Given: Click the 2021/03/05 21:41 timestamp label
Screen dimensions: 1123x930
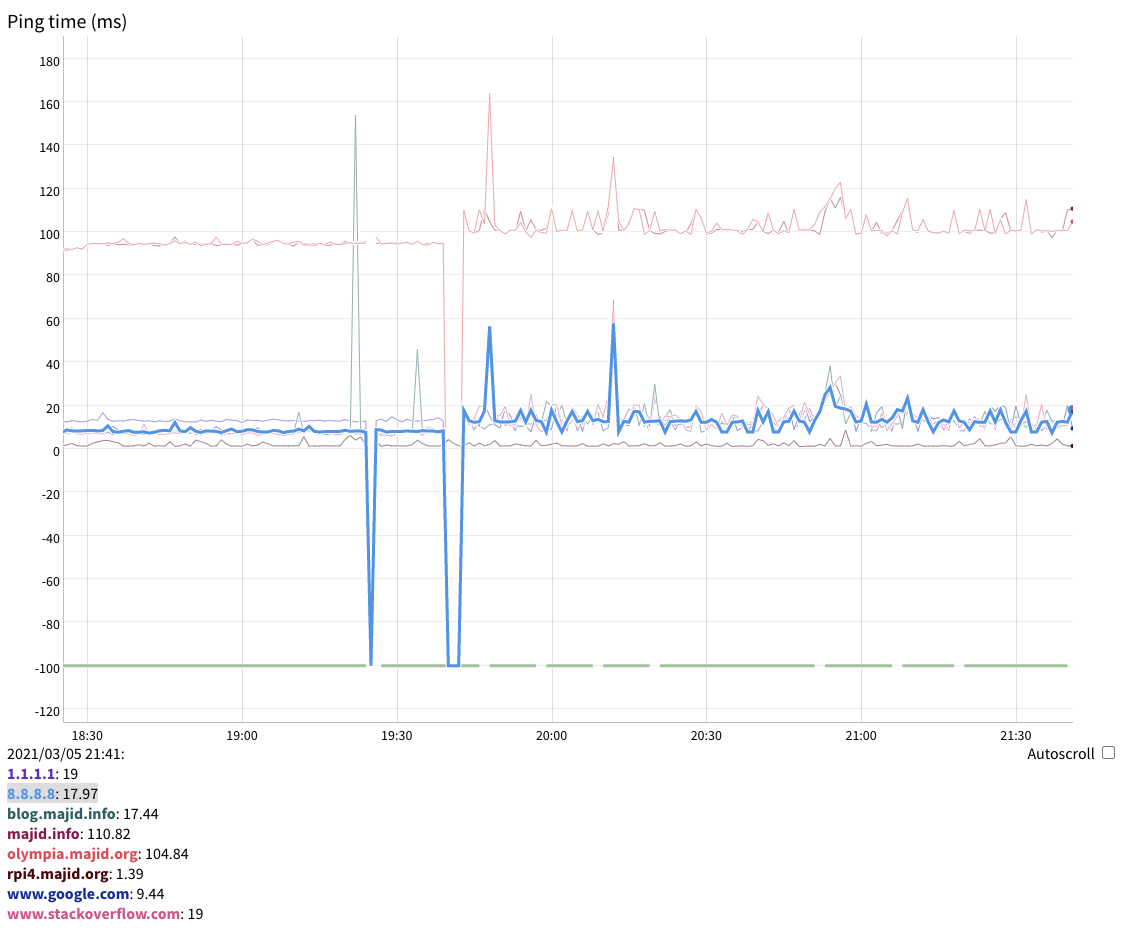Looking at the screenshot, I should click(x=66, y=754).
